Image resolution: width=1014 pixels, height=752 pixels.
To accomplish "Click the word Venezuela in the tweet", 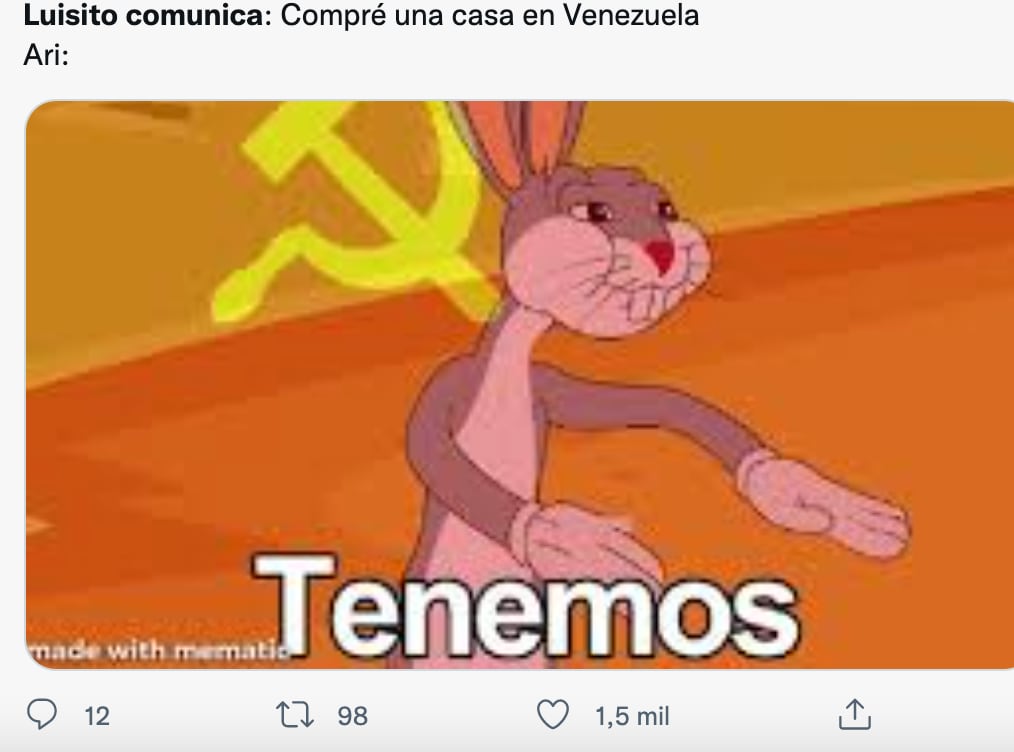I will tap(631, 16).
